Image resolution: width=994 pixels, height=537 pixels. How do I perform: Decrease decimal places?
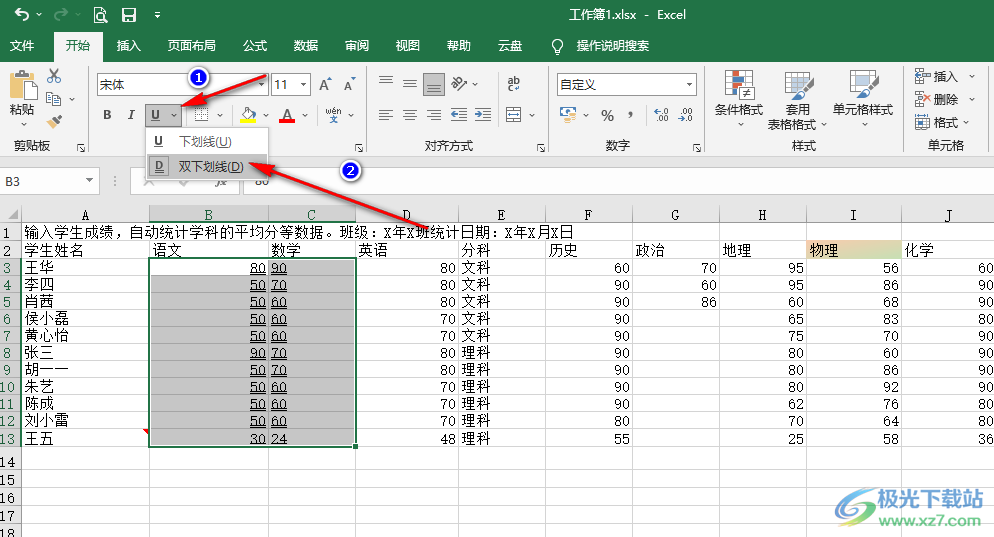(686, 115)
